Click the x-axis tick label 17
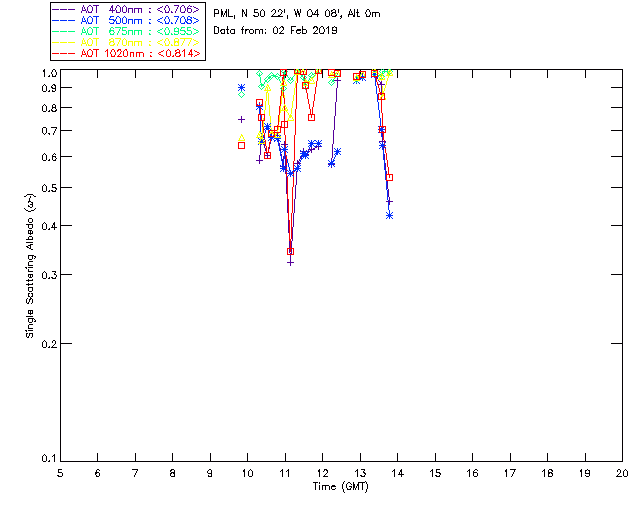Image resolution: width=640 pixels, height=512 pixels. click(x=510, y=473)
